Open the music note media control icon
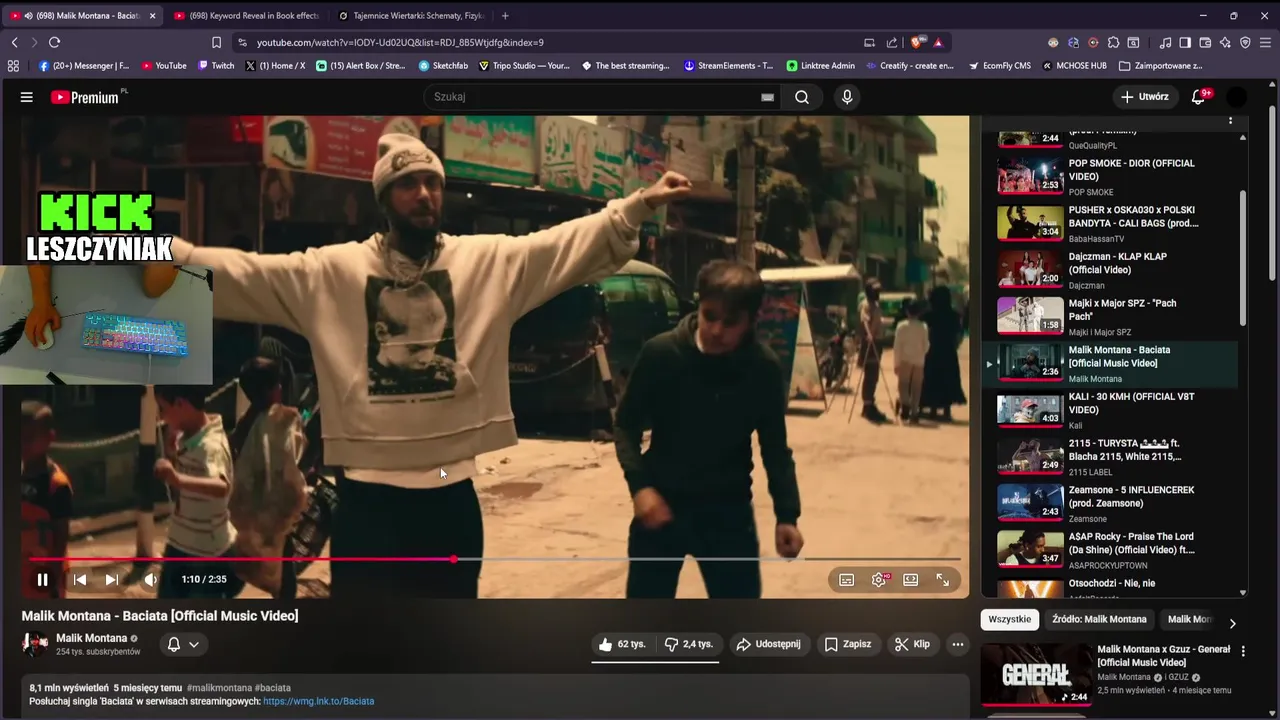This screenshot has height=720, width=1280. [1165, 42]
